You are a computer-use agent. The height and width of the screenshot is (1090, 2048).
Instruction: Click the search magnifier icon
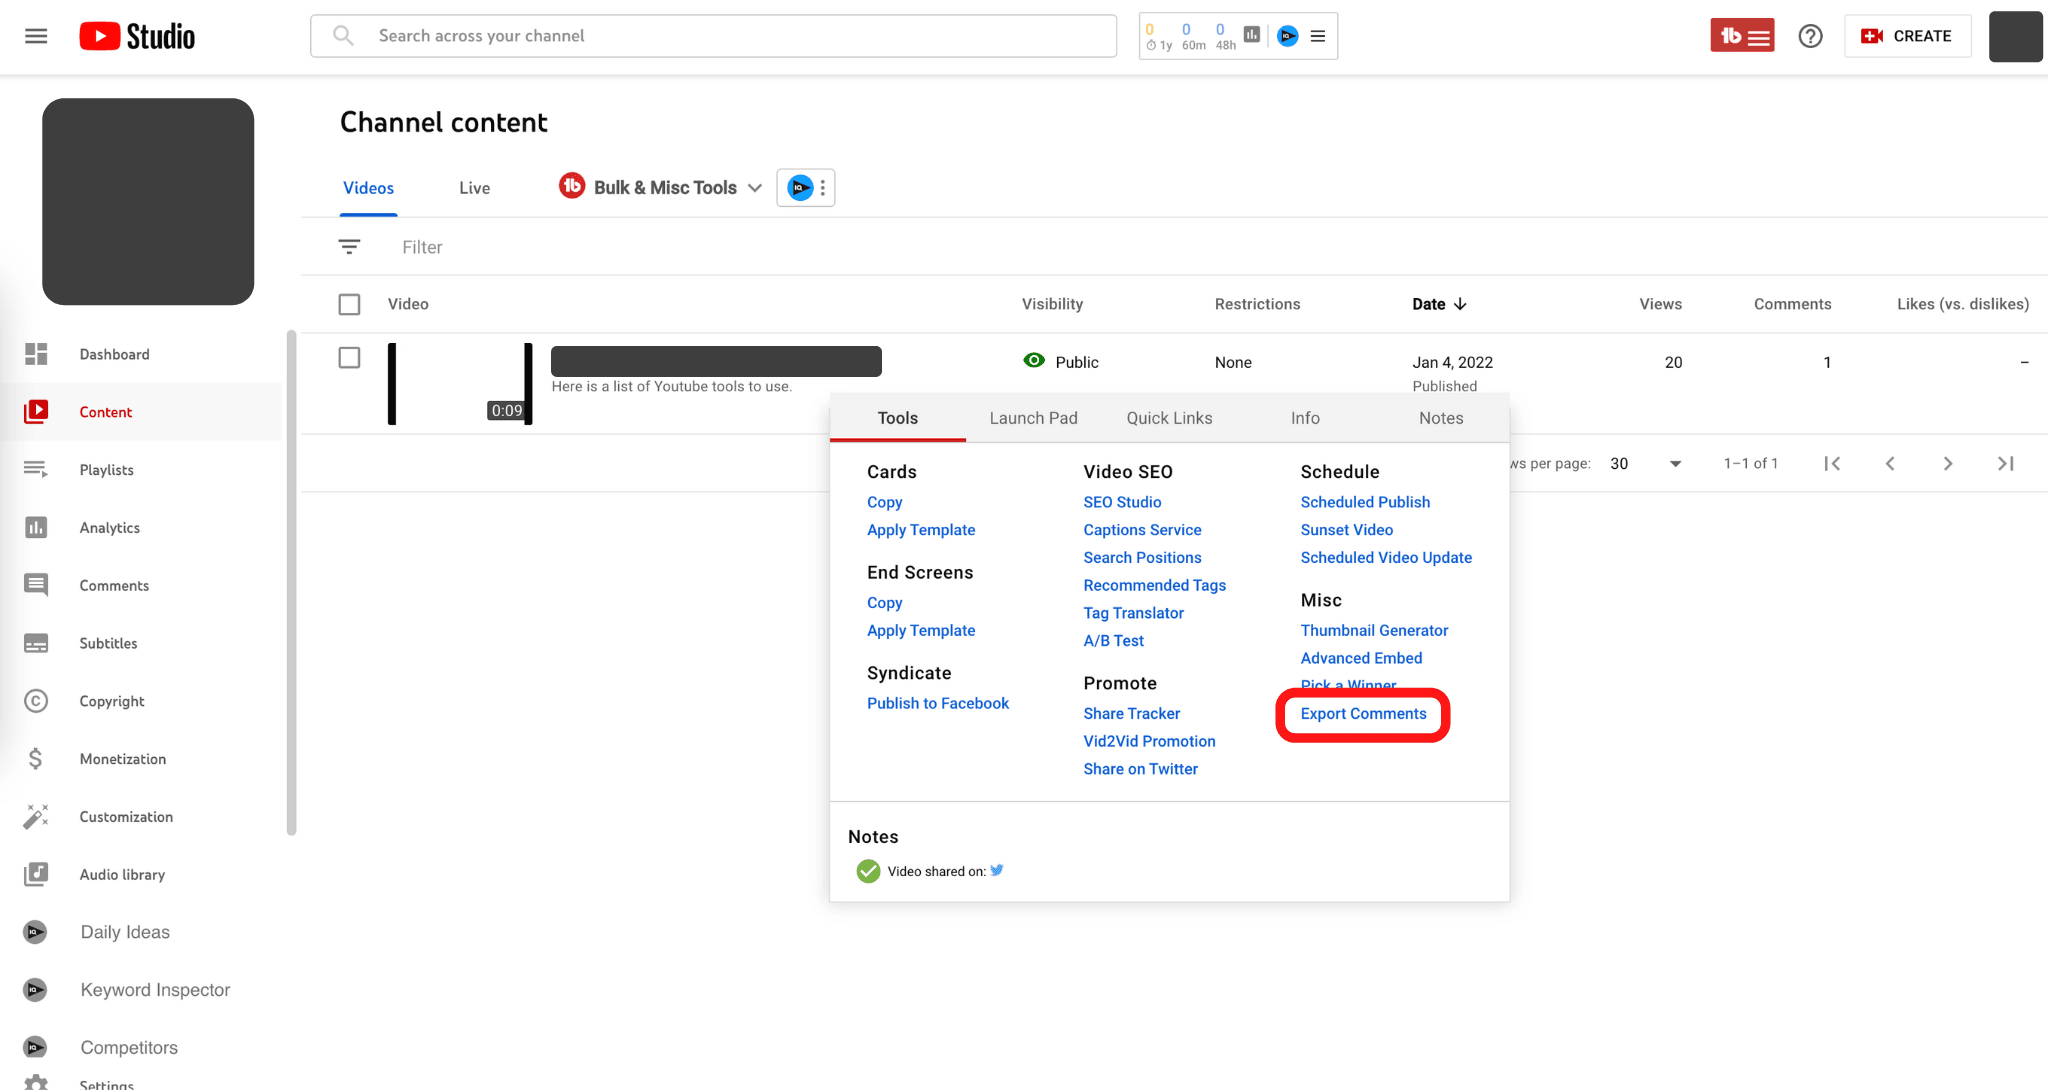343,36
